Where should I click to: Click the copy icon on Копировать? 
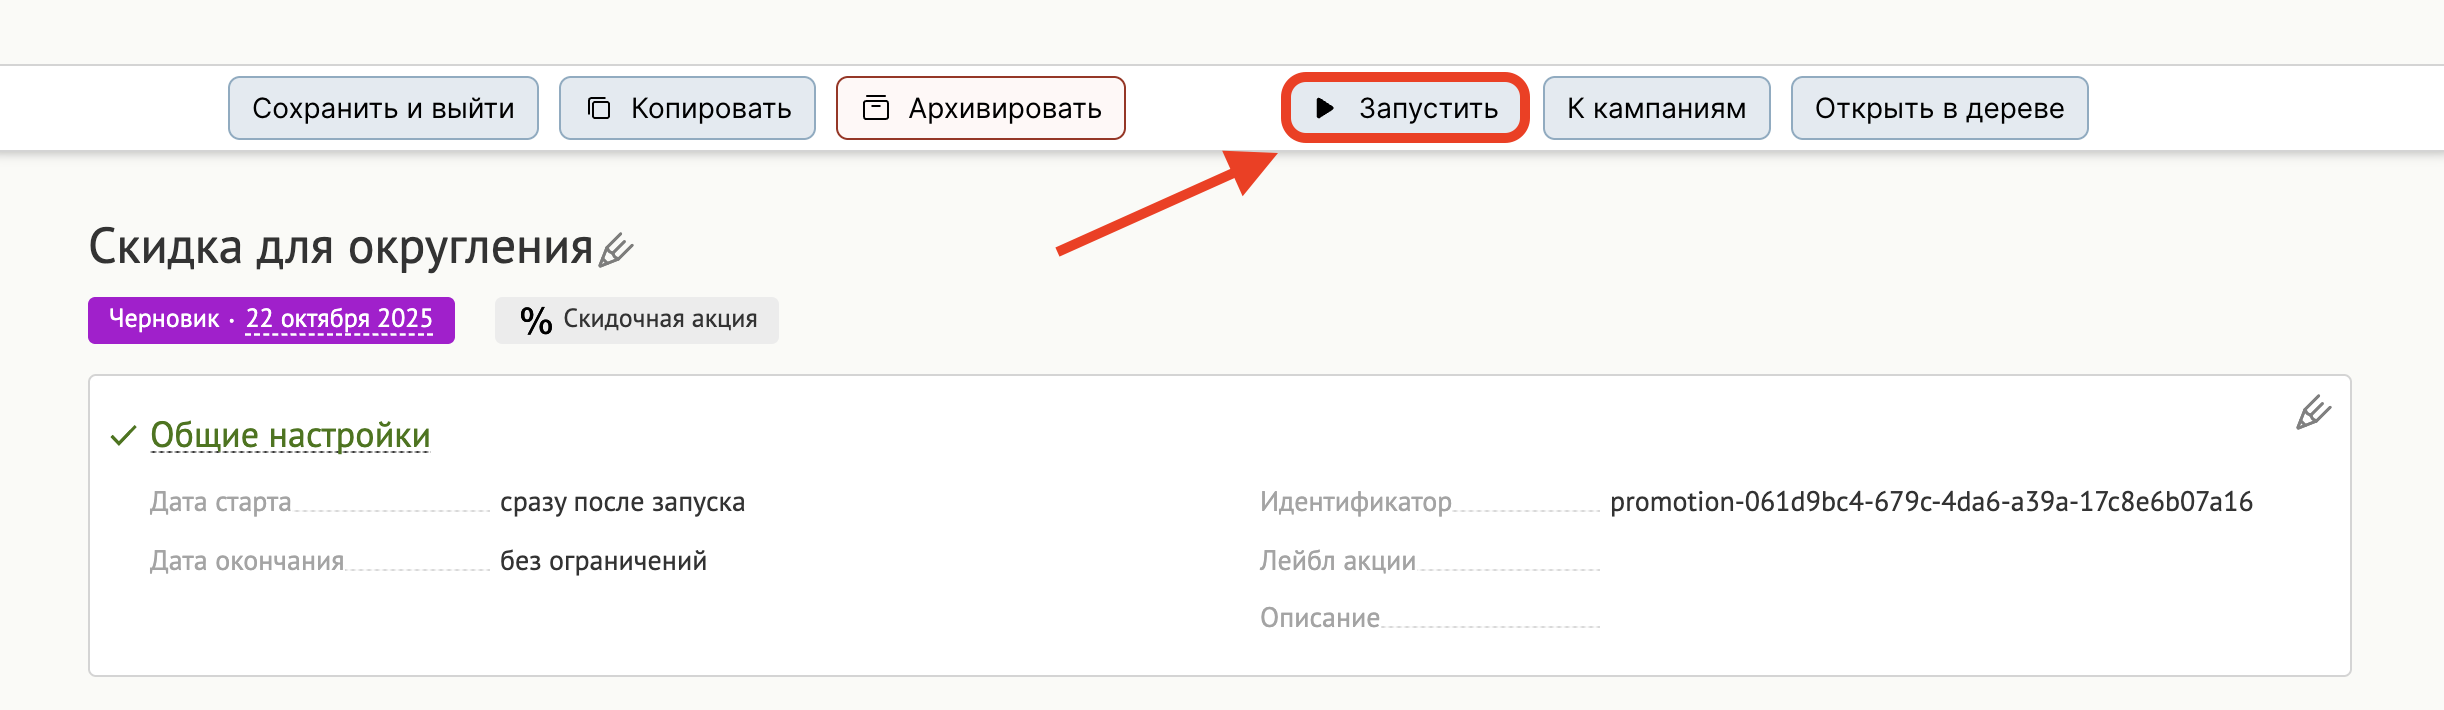click(x=599, y=108)
